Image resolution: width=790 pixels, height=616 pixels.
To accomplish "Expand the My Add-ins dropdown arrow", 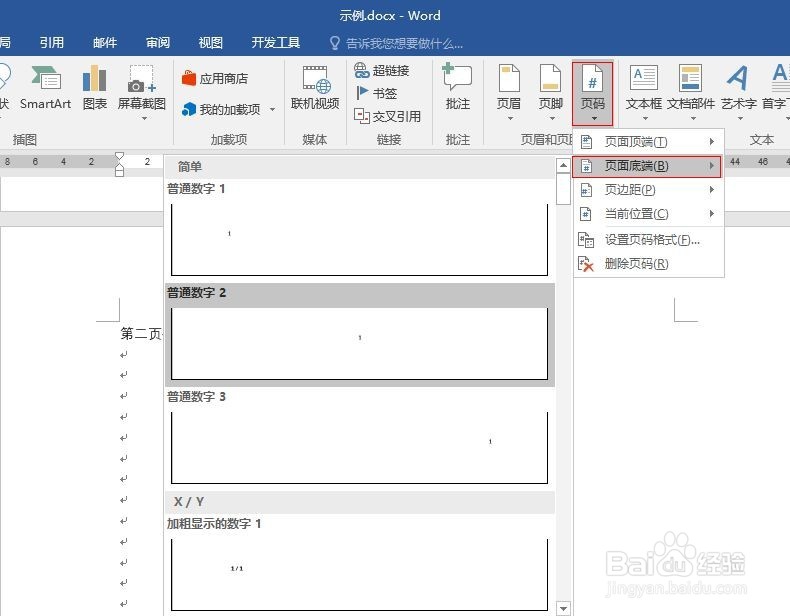I will coord(273,109).
